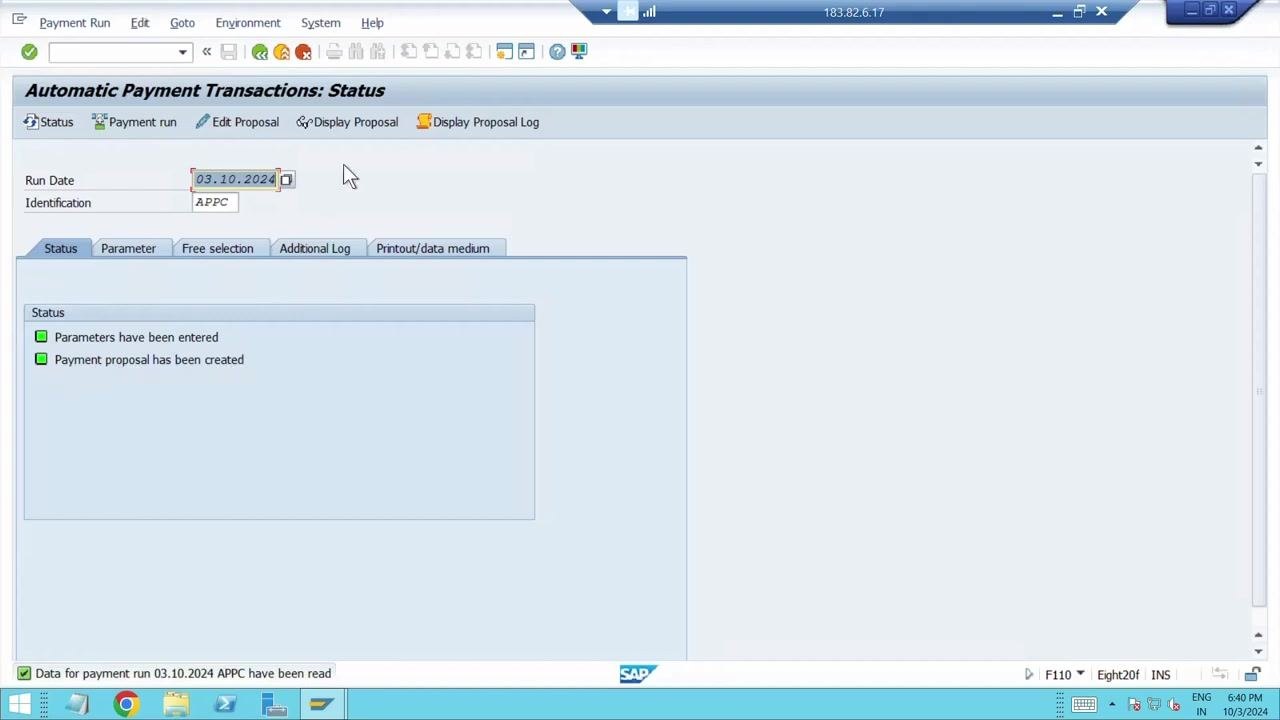Create a new GUI session icon
This screenshot has width=1280, height=720.
[505, 52]
